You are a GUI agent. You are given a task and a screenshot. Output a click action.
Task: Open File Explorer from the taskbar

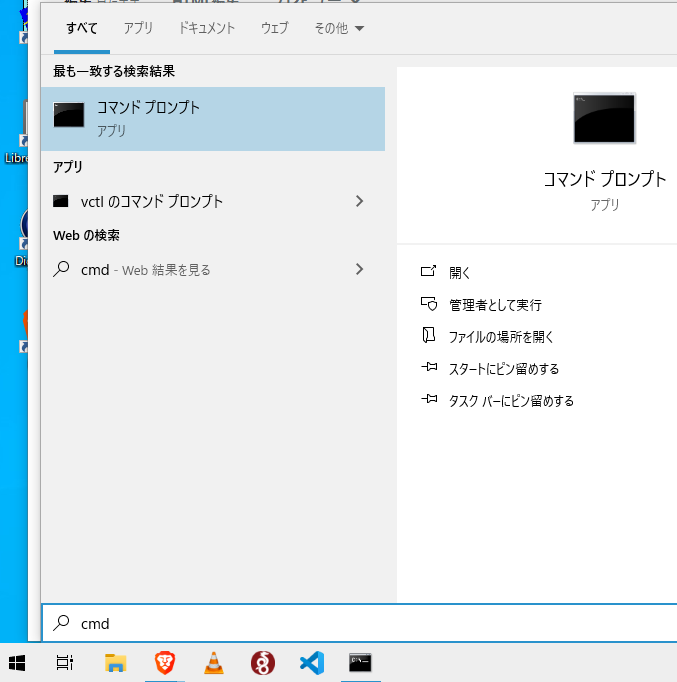115,663
